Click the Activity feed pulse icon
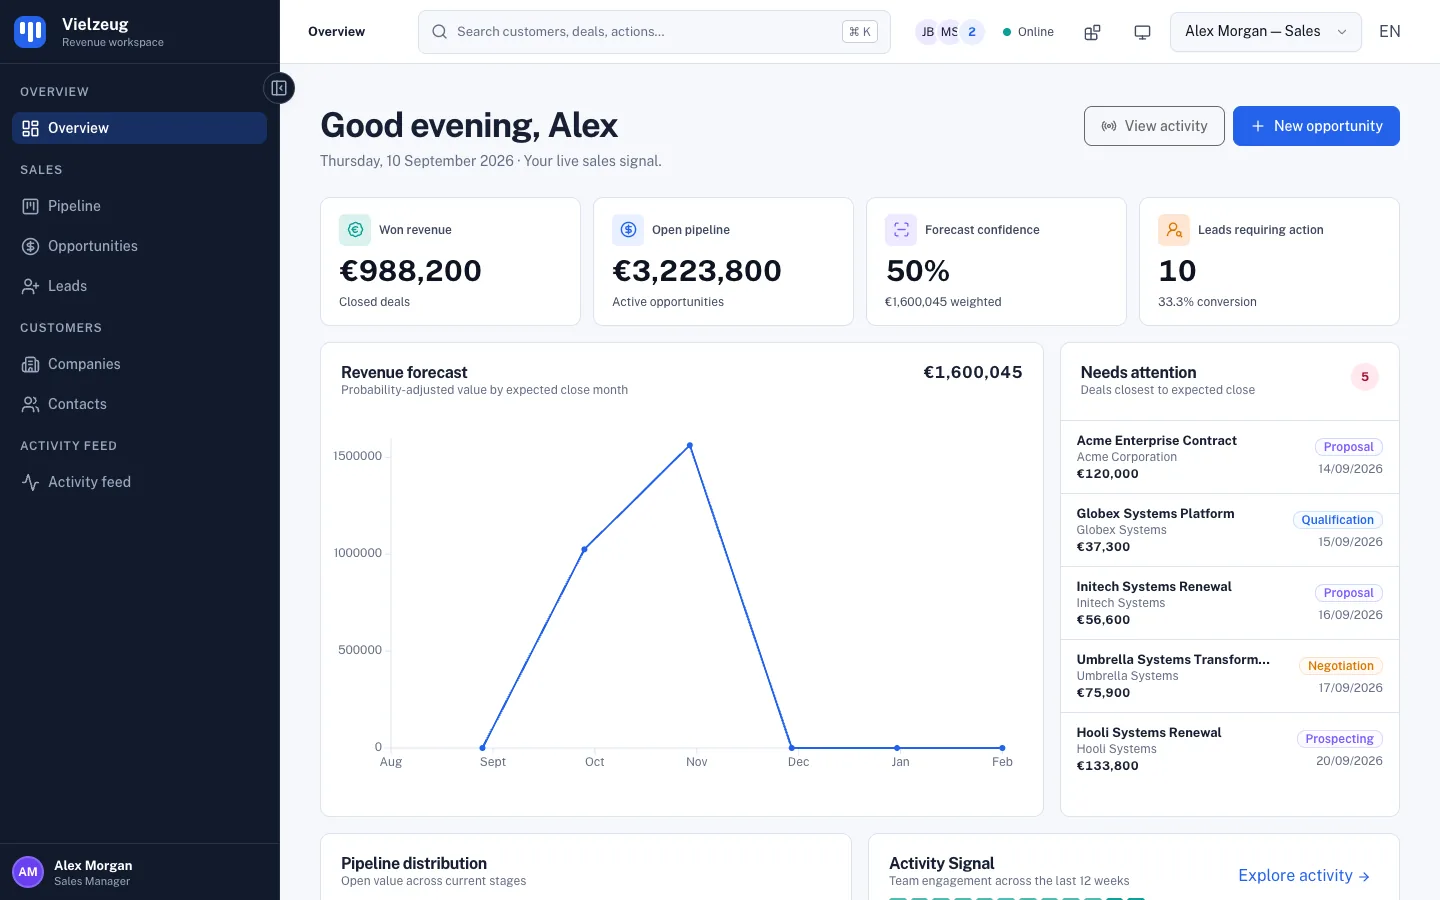The image size is (1440, 900). point(31,482)
